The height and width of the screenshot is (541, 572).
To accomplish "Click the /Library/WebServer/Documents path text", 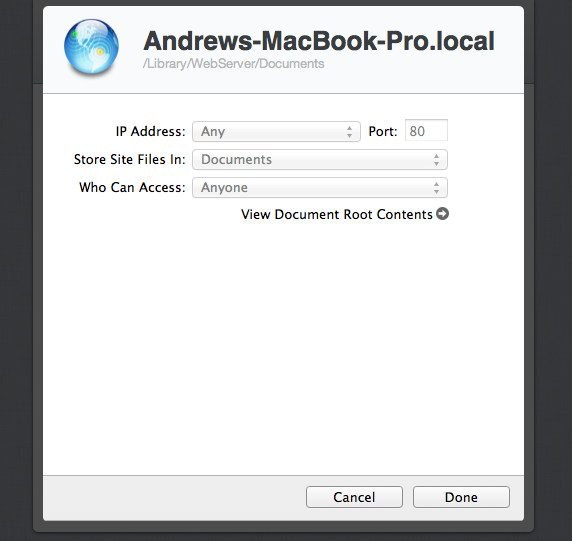I will click(x=233, y=64).
